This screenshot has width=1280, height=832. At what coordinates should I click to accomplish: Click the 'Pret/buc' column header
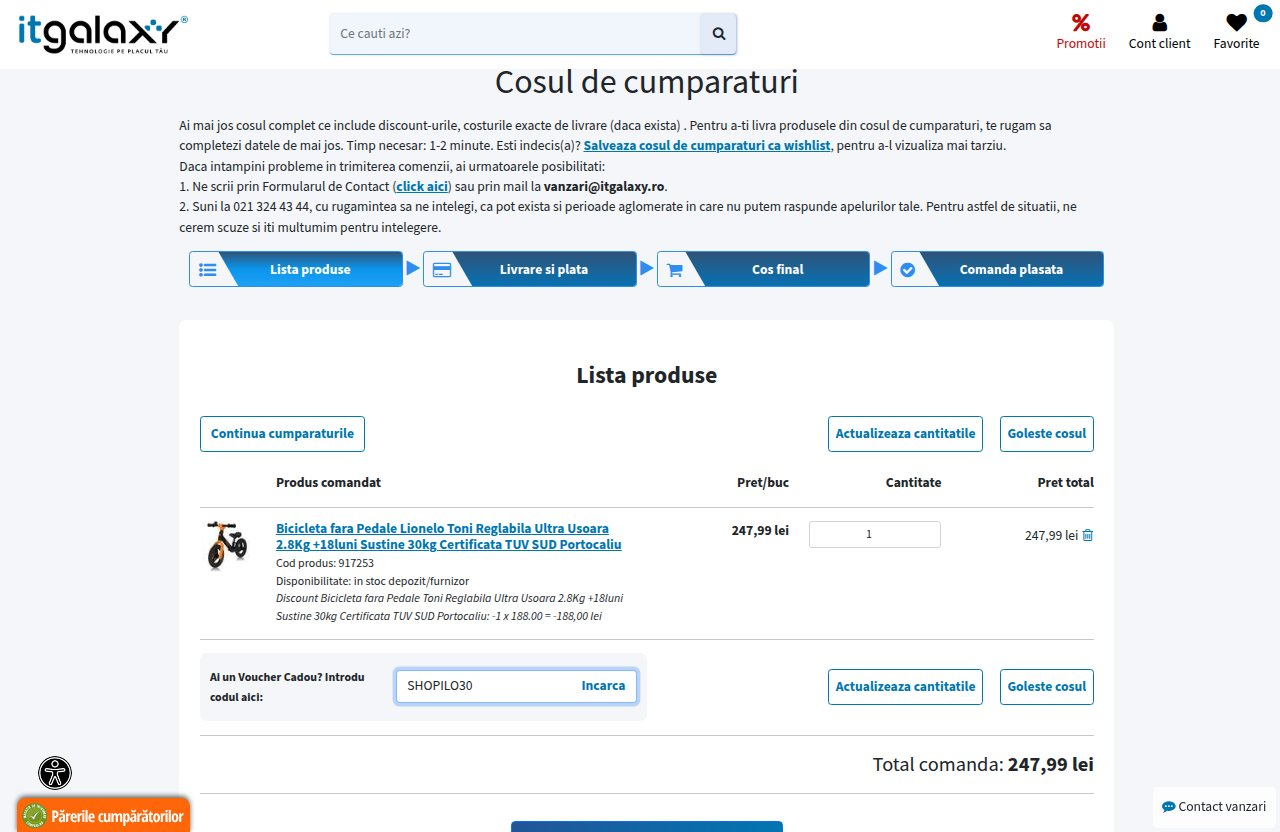(763, 482)
